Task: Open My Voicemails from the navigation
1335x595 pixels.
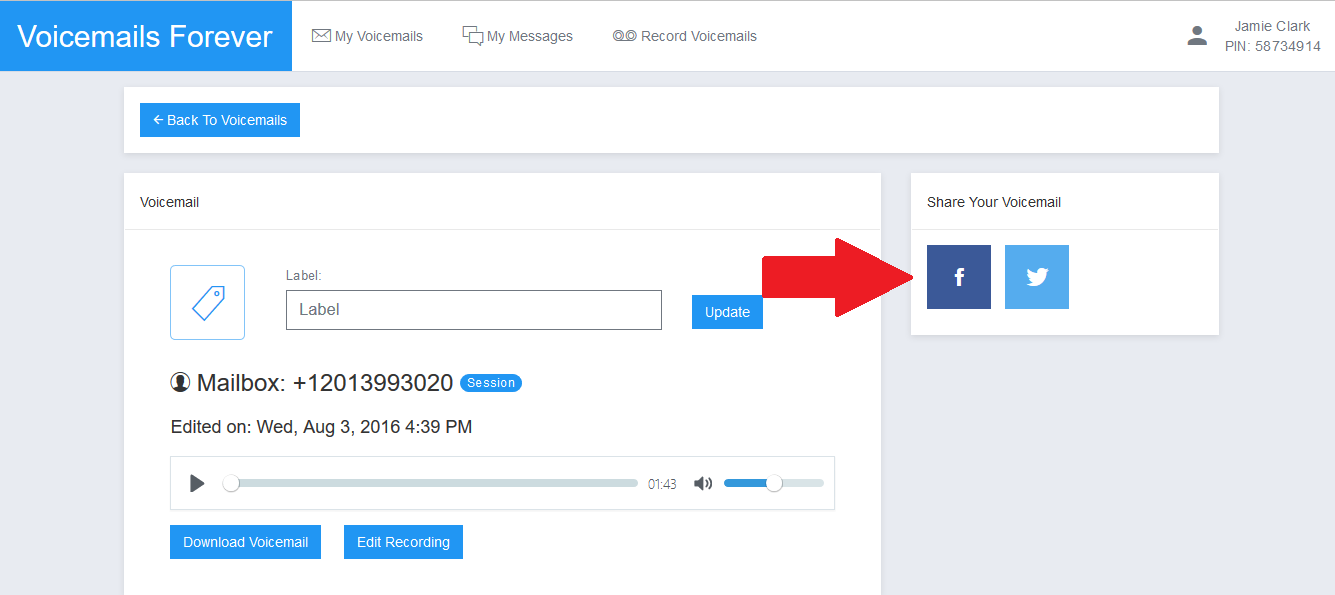Action: pos(367,36)
